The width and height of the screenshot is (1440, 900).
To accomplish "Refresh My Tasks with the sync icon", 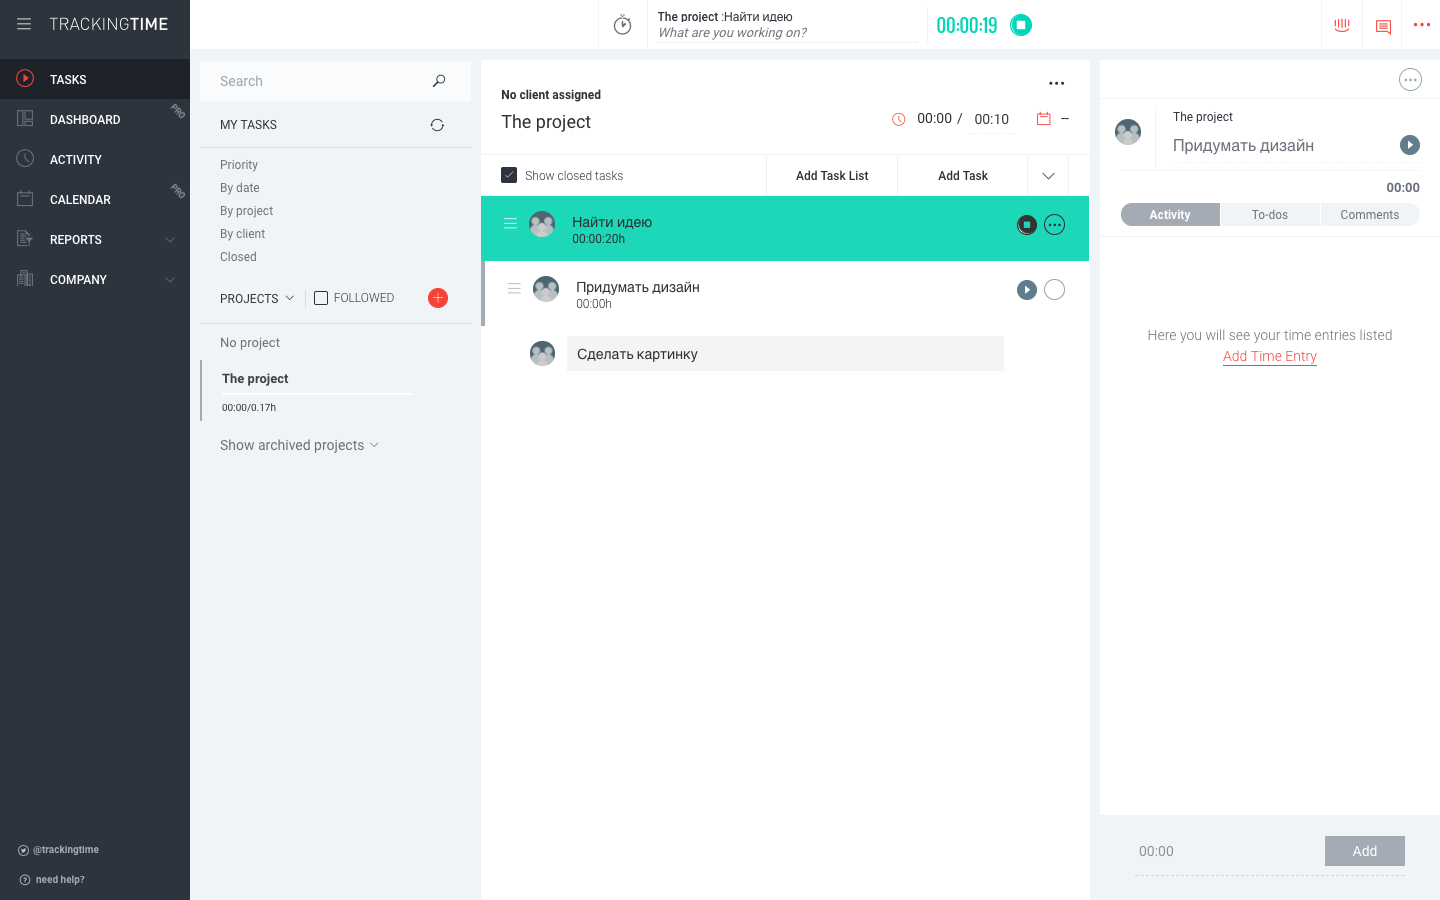I will click(437, 125).
